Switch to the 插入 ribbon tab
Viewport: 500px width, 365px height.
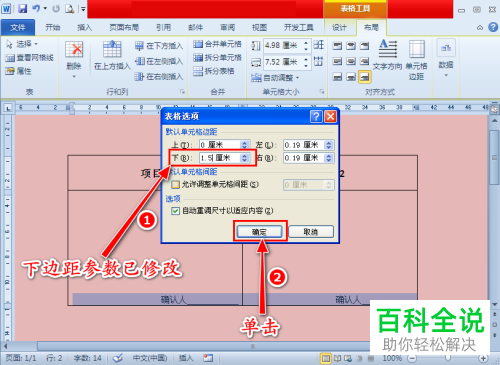click(84, 27)
